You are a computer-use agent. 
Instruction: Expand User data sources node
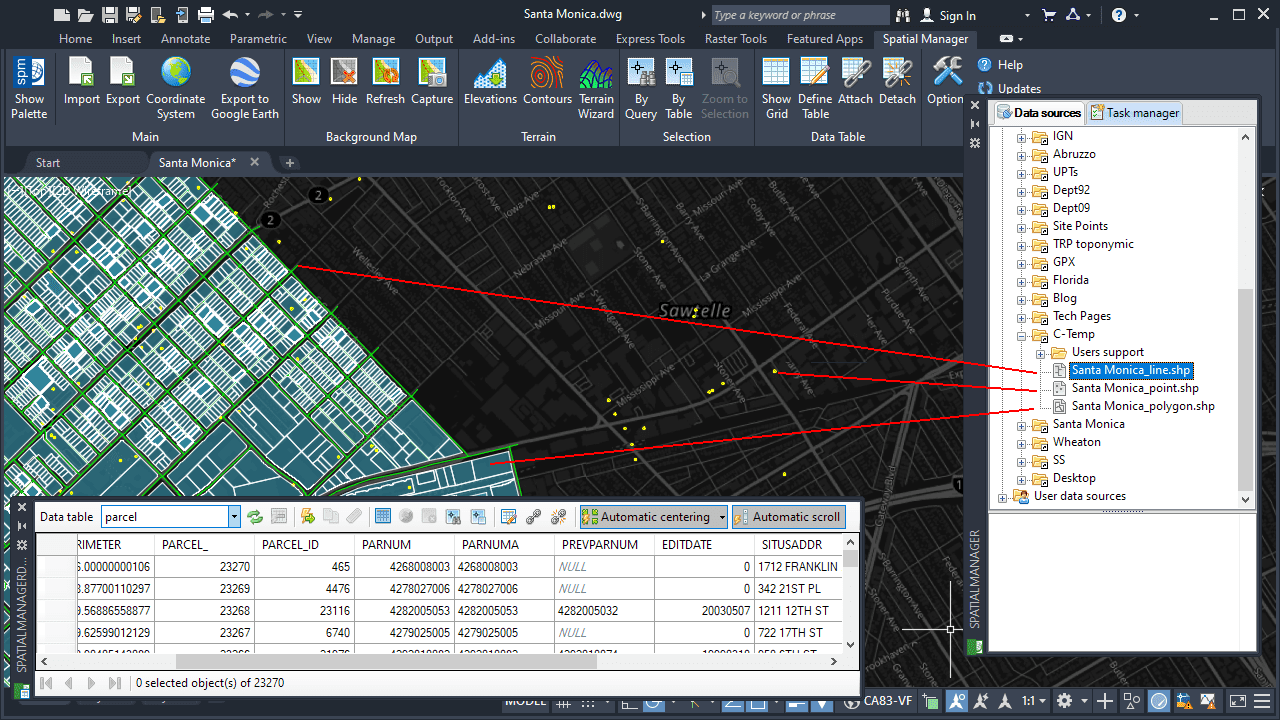1003,497
